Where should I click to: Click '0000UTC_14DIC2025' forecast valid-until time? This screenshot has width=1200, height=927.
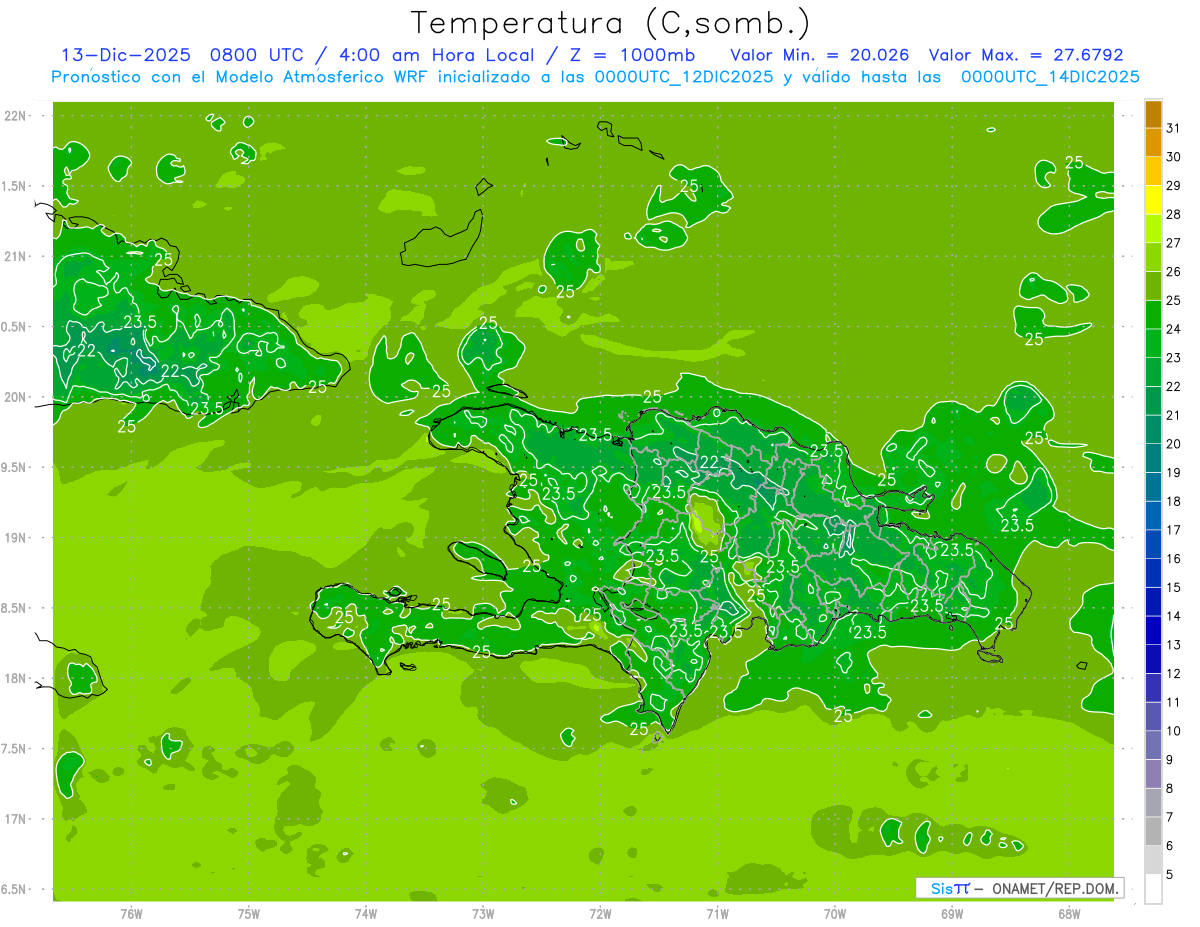(x=1050, y=77)
